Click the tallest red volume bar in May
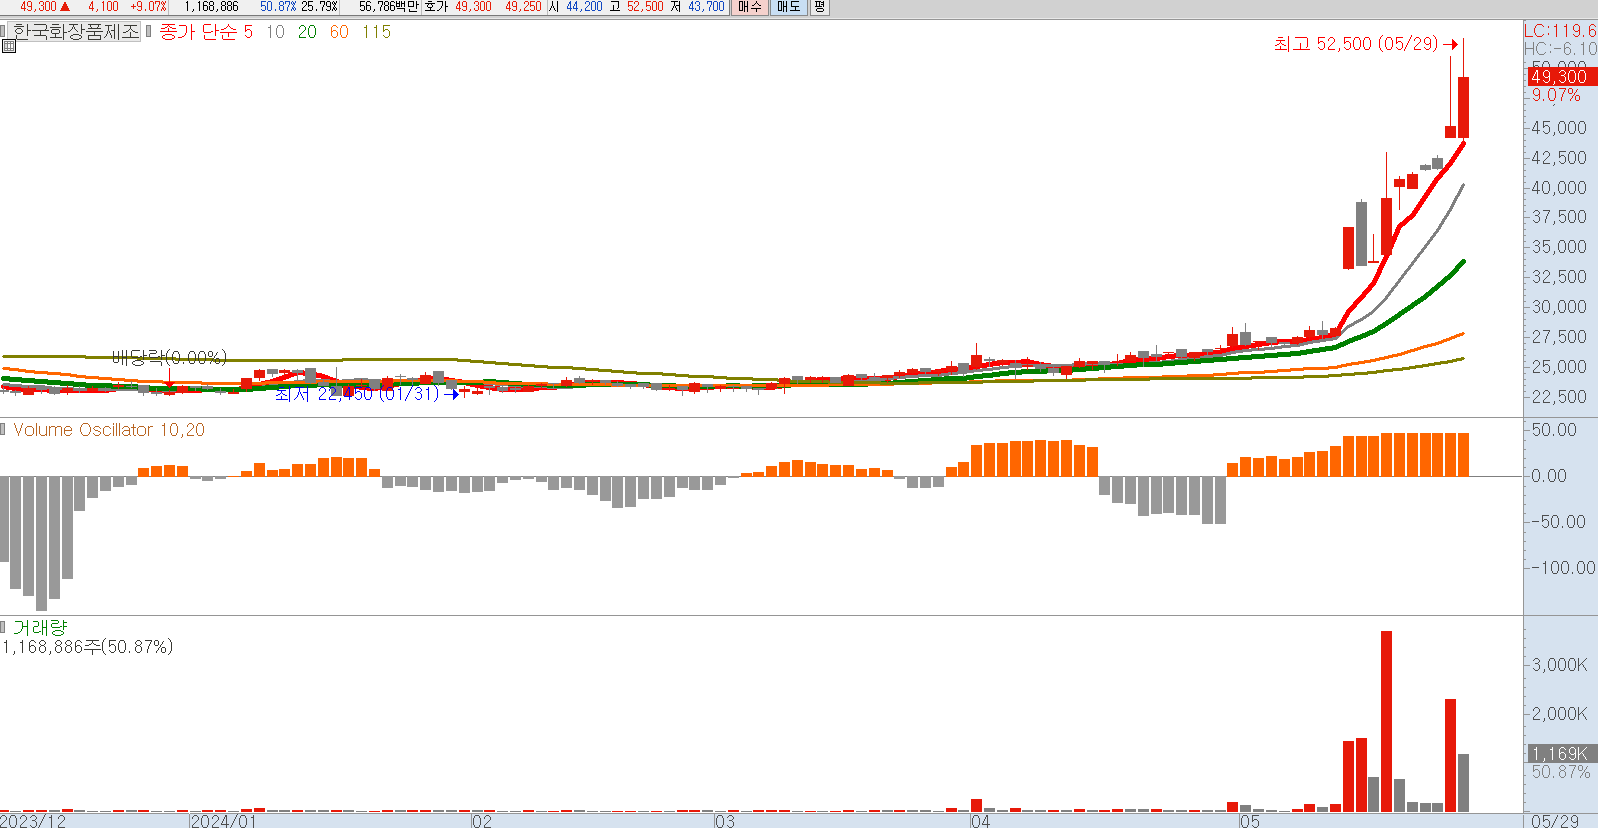 1386,721
